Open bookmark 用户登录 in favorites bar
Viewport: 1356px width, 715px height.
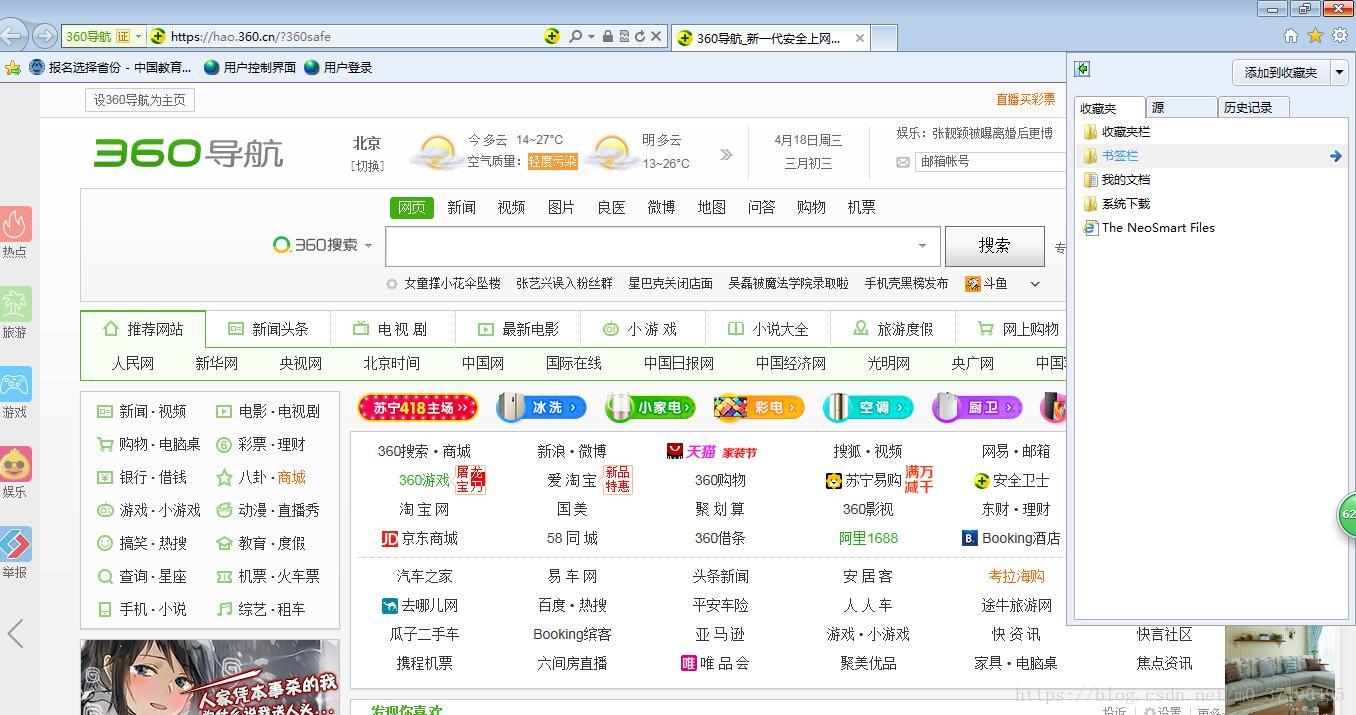[x=338, y=68]
